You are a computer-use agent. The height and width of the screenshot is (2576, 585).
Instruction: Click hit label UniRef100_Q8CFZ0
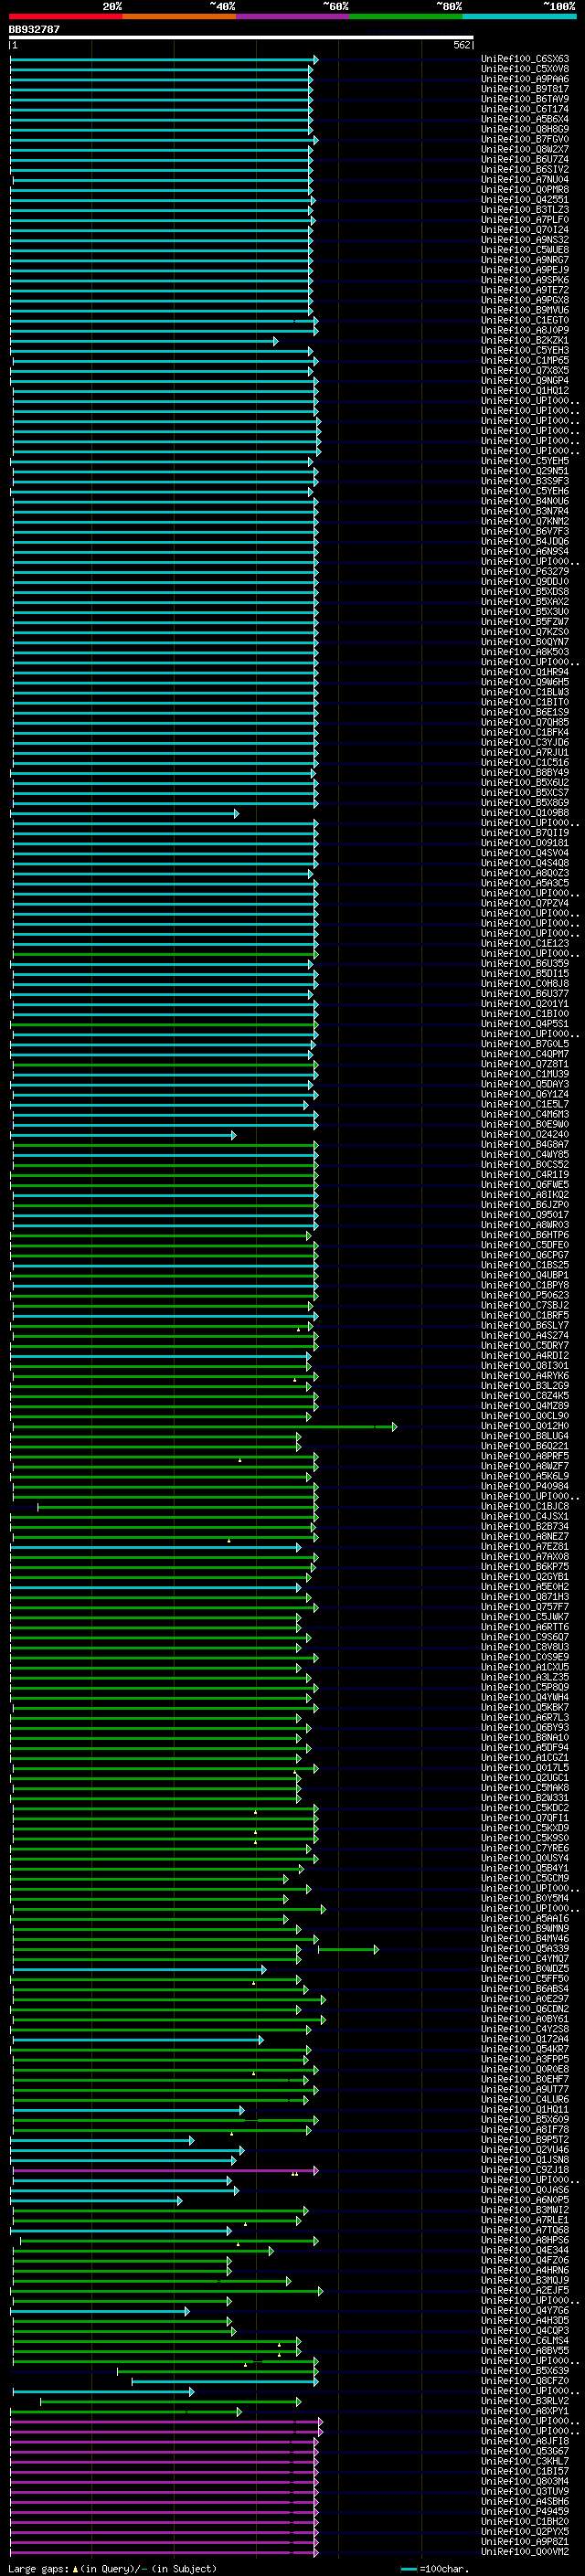(525, 2381)
